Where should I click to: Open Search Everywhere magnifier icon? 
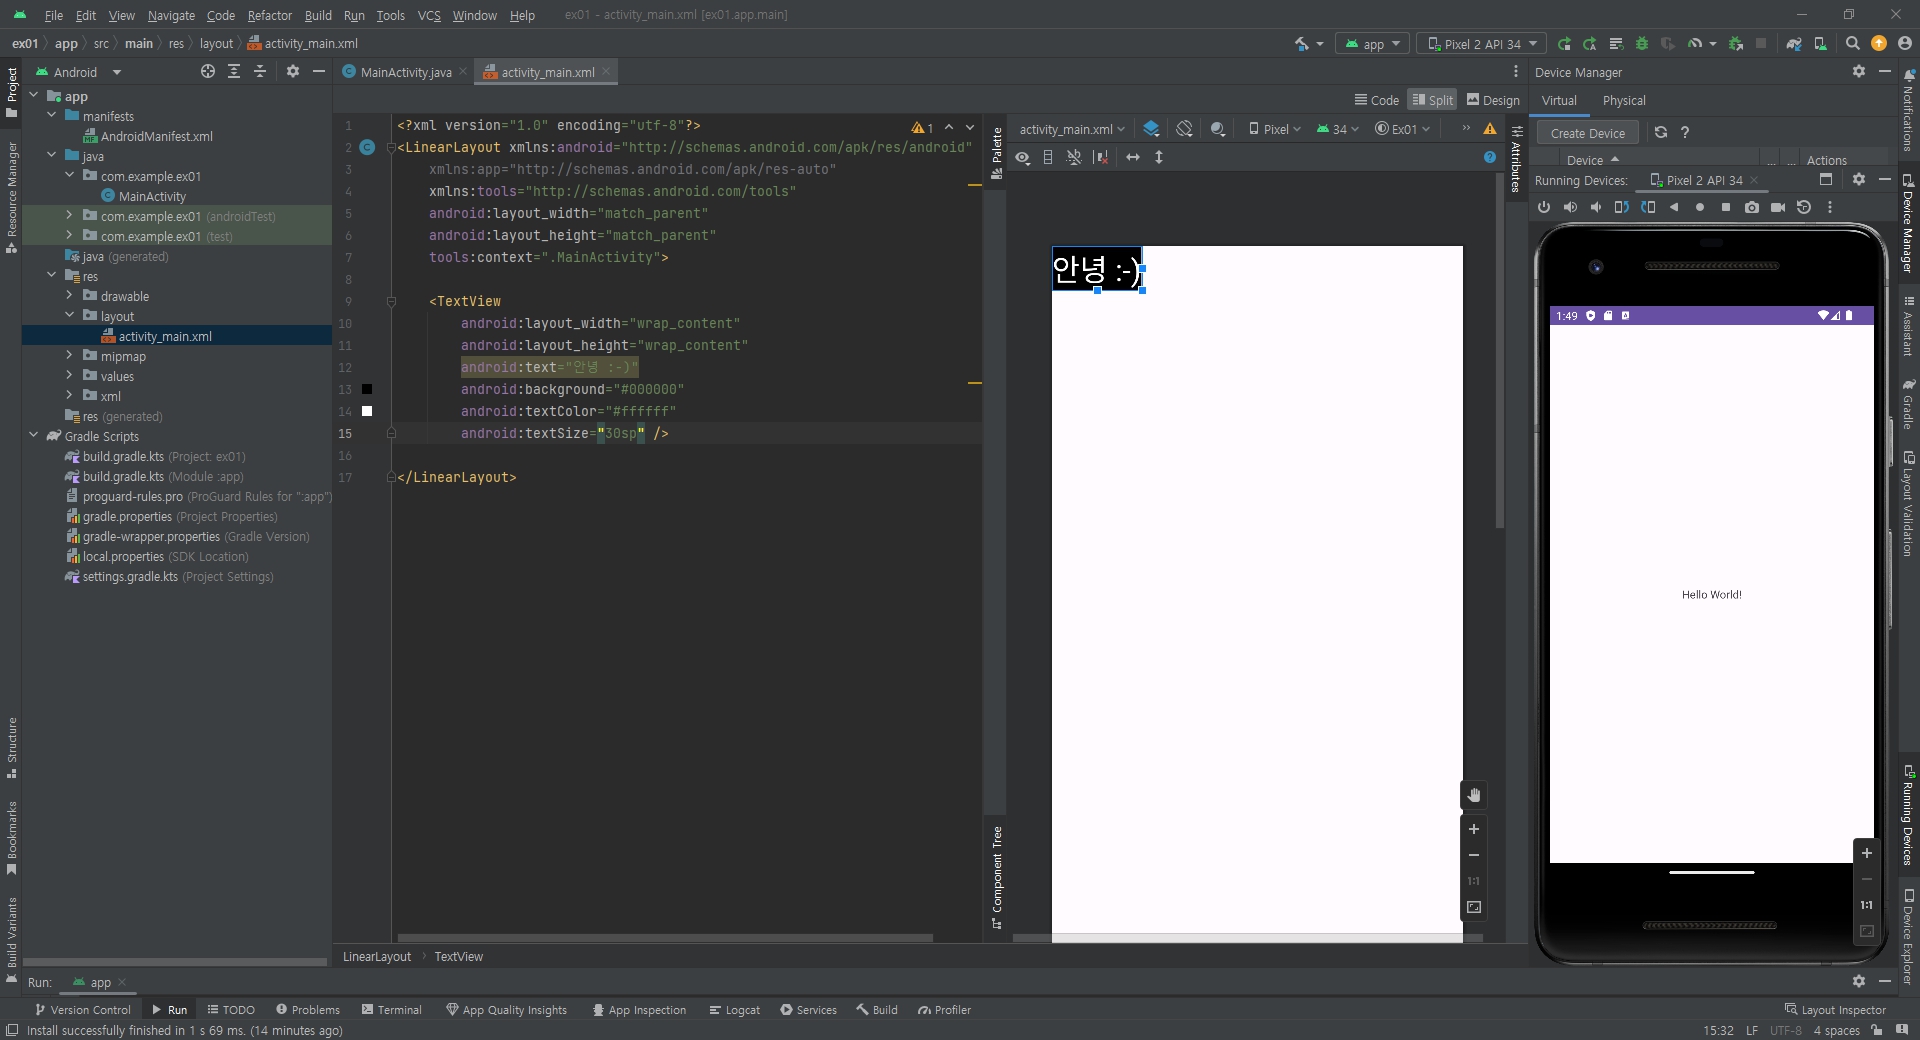pos(1852,44)
